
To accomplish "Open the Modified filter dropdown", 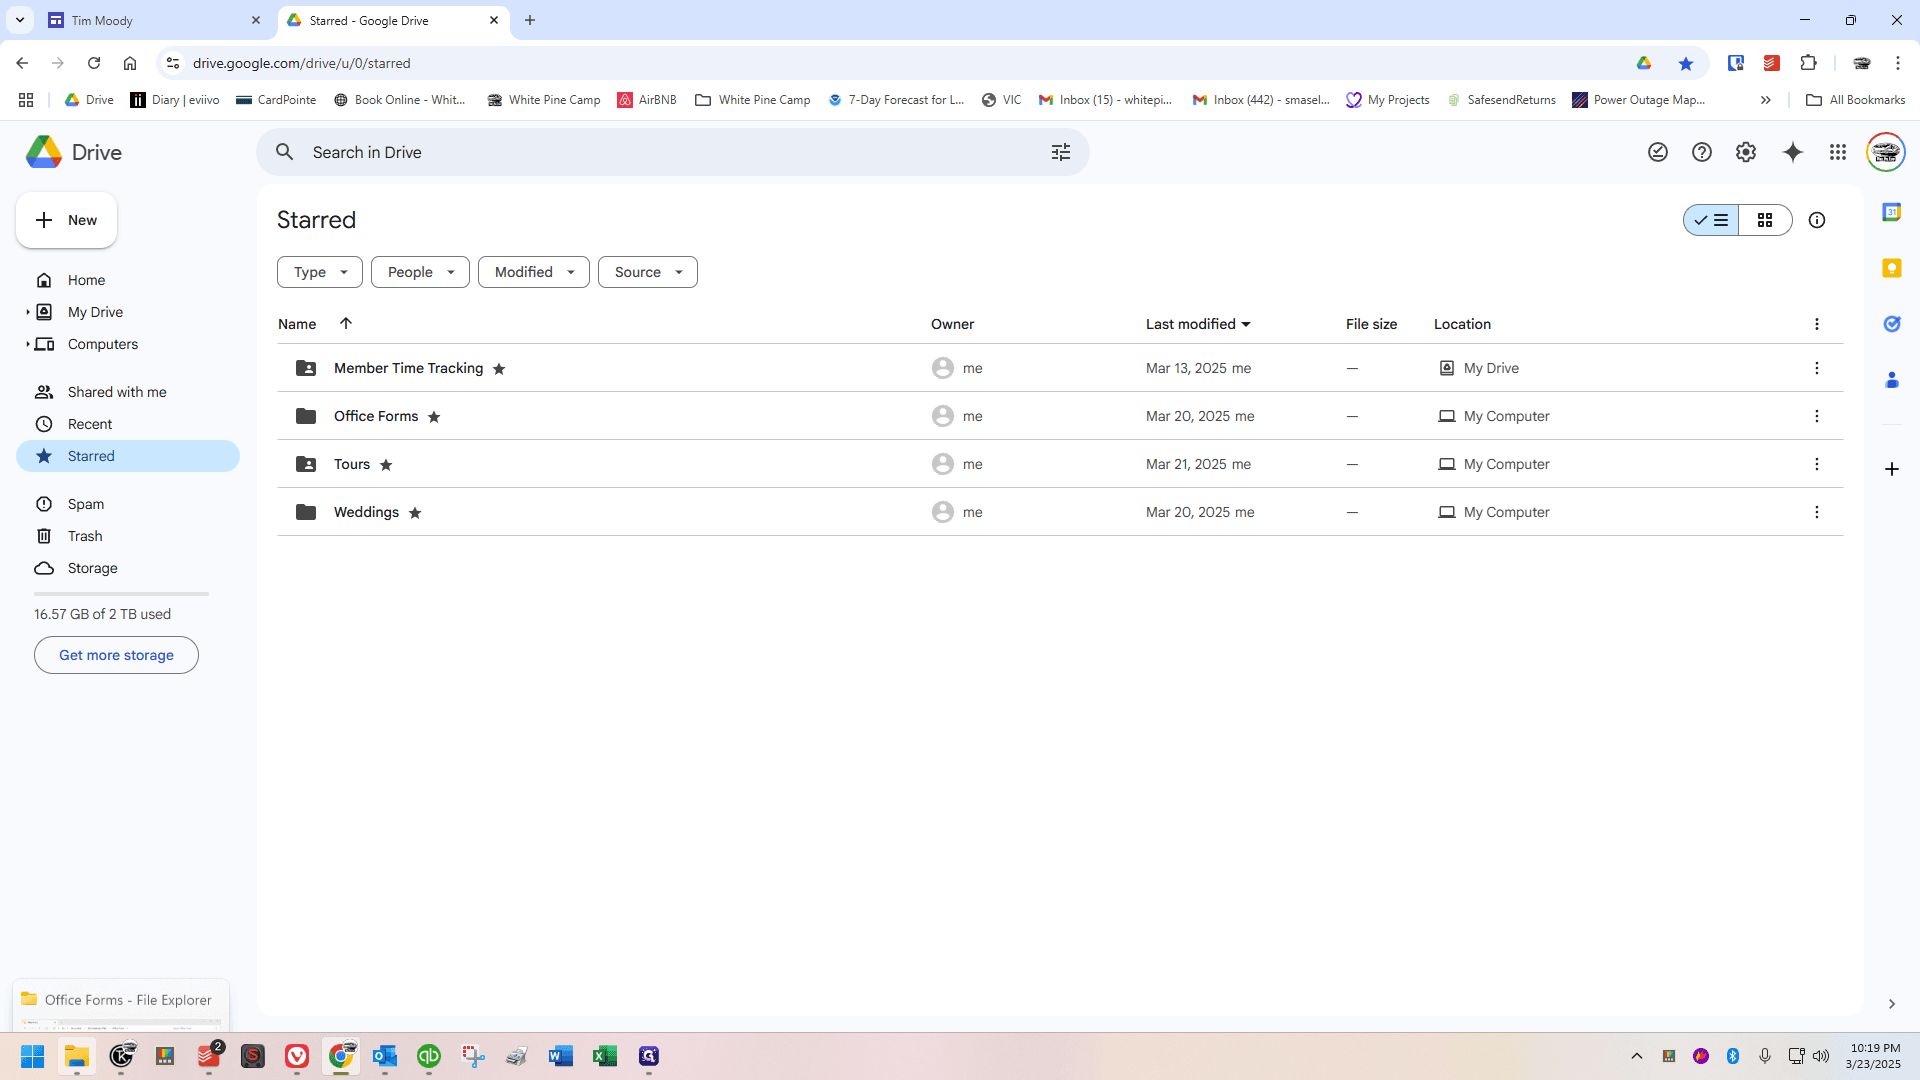I will click(534, 272).
